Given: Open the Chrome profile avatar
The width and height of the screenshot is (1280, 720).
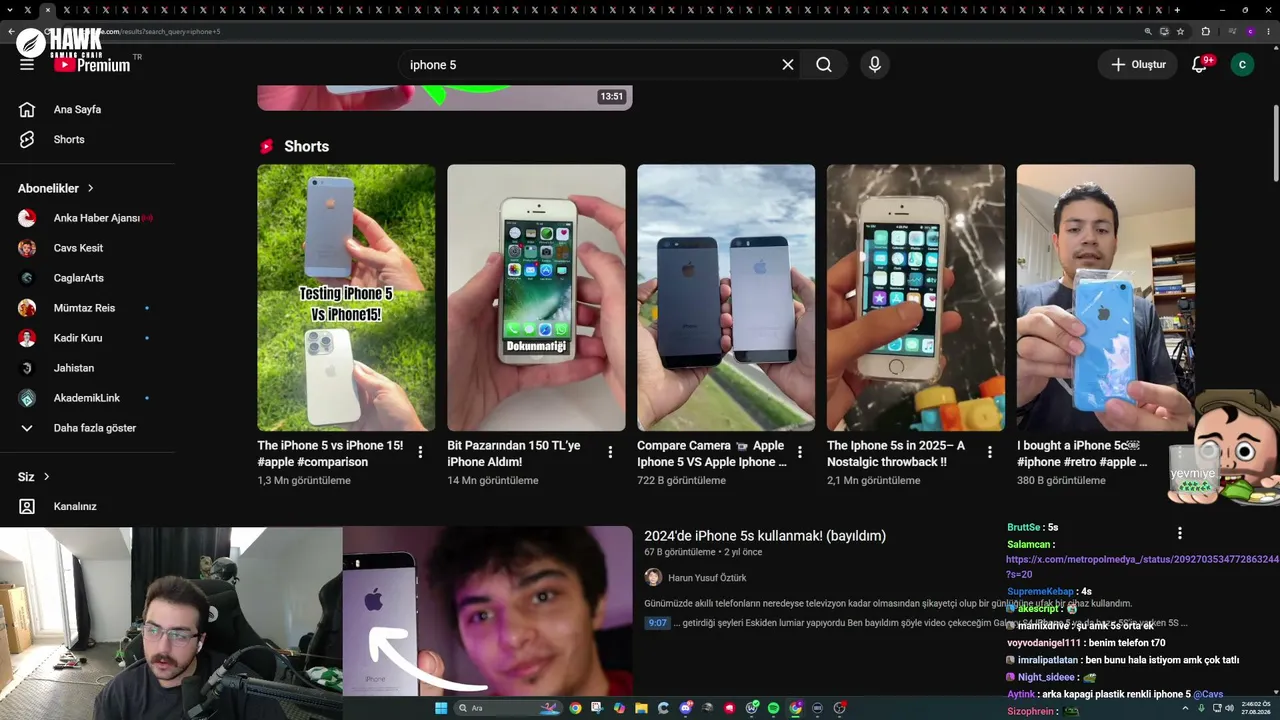Looking at the screenshot, I should 1250,31.
